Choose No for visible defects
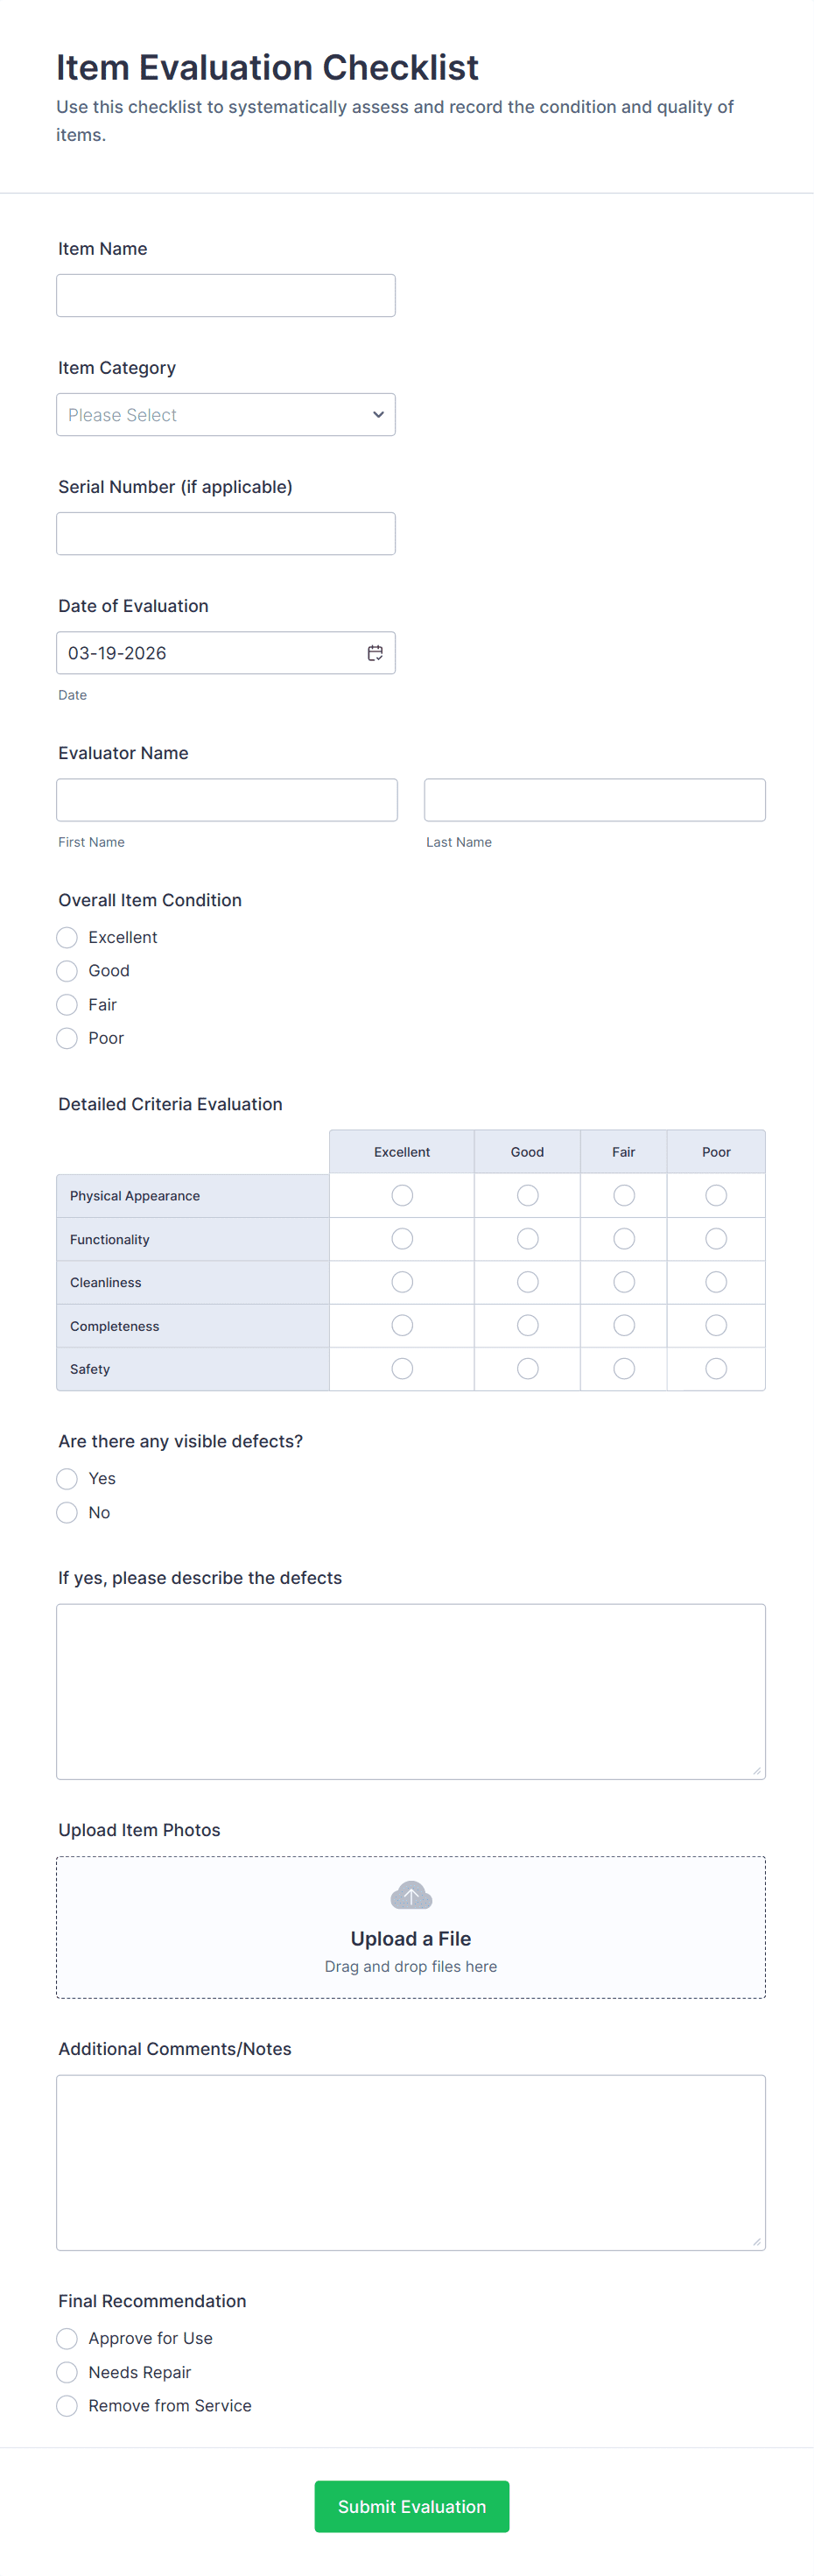 (x=67, y=1512)
